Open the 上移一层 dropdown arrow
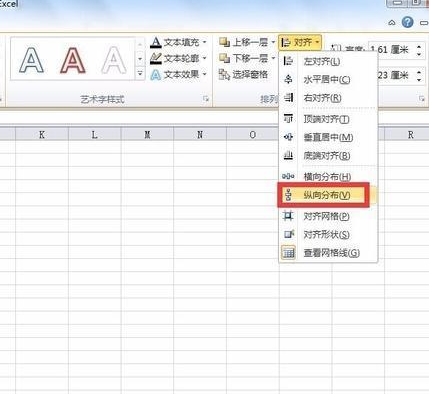This screenshot has height=394, width=429. coord(273,42)
